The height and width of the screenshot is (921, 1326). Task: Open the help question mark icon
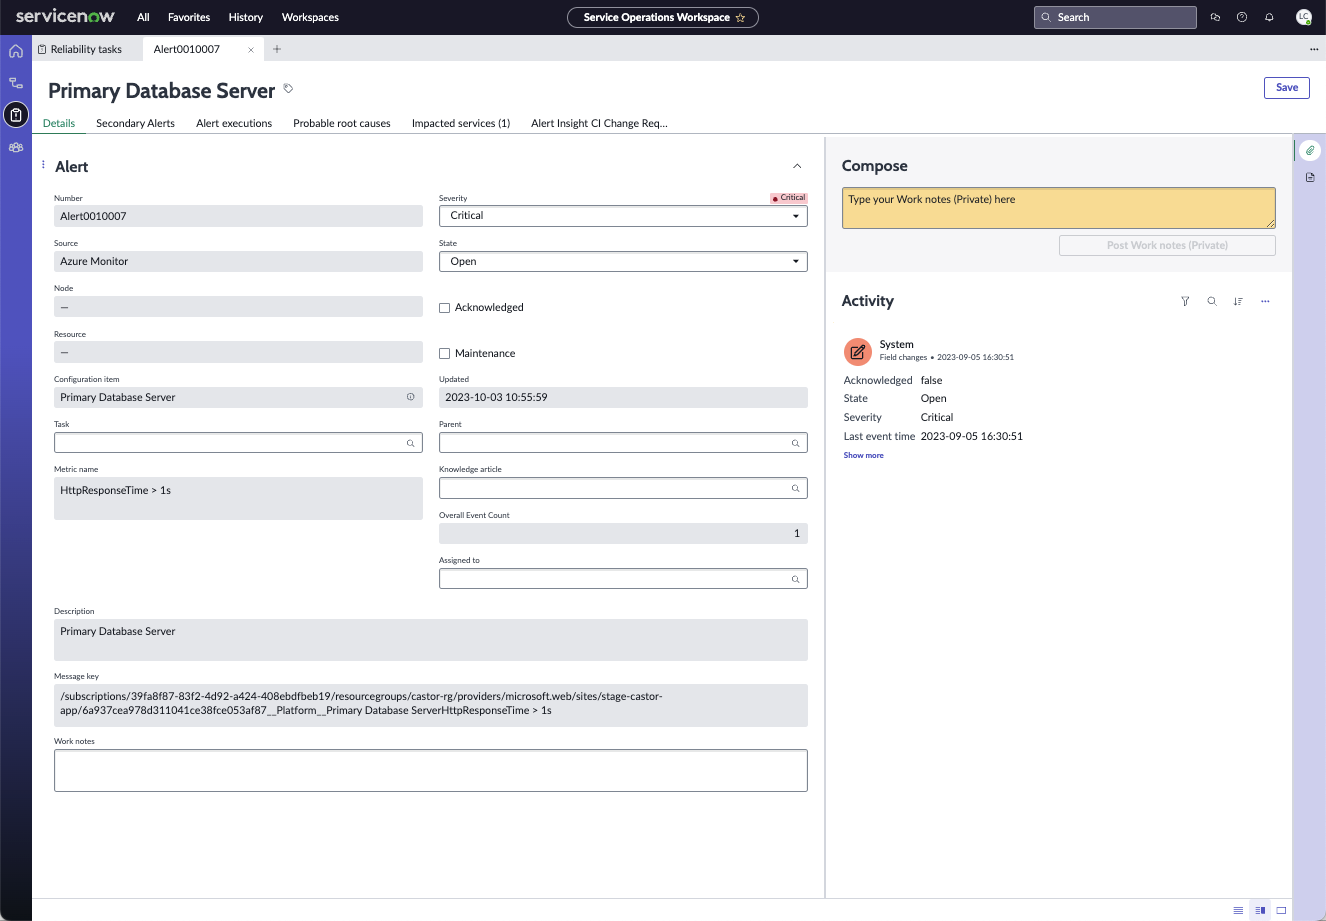[x=1242, y=17]
